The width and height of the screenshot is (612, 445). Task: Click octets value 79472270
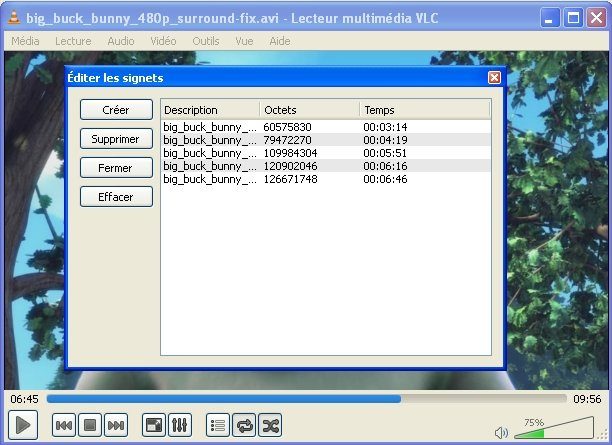[x=287, y=140]
